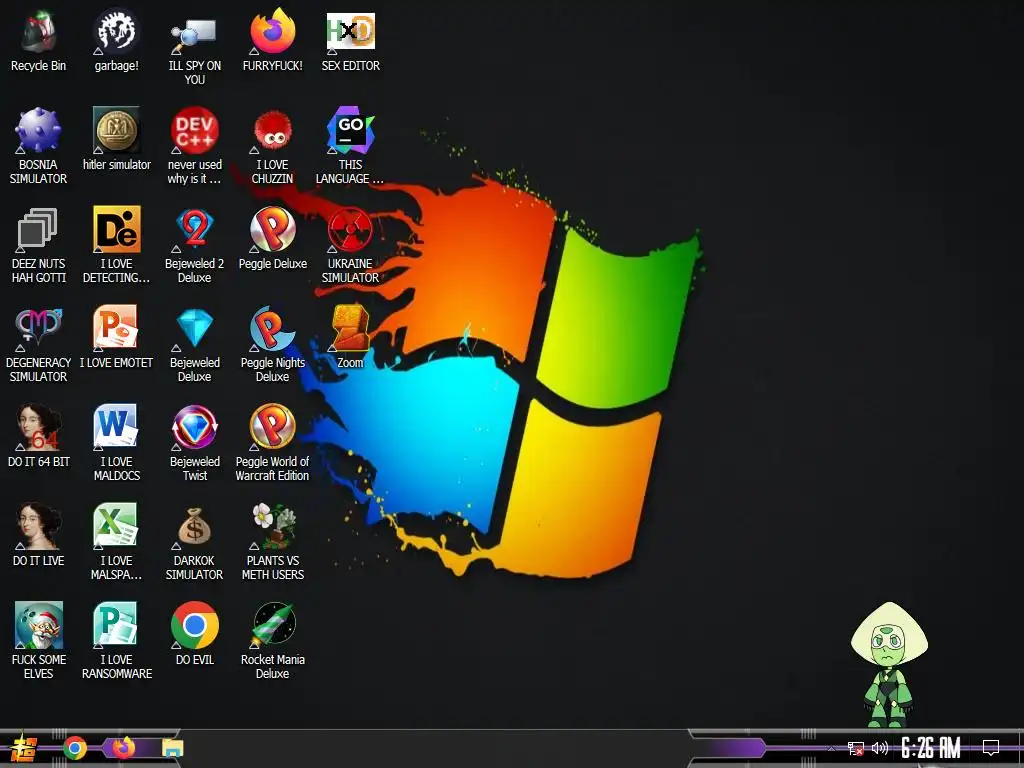Open Google Chrome from the taskbar
Viewport: 1024px width, 768px height.
[x=75, y=748]
